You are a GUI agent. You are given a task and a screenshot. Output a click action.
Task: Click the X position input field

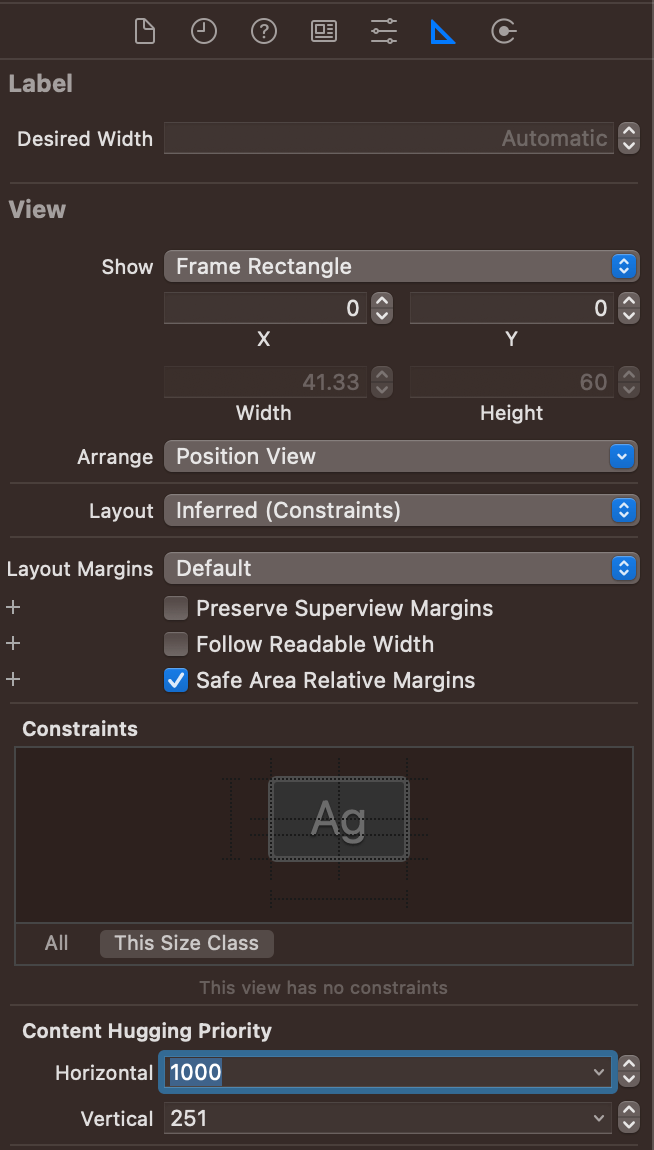click(x=265, y=309)
